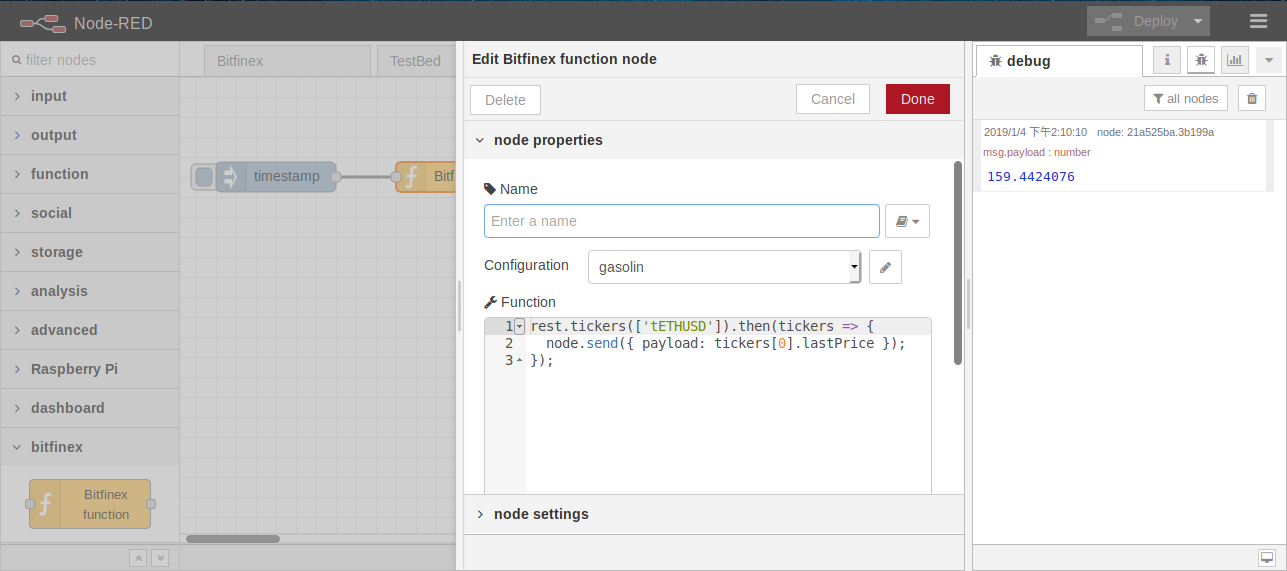Screen dimensions: 1287x571
Task: Click the red Done button
Action: 917,99
